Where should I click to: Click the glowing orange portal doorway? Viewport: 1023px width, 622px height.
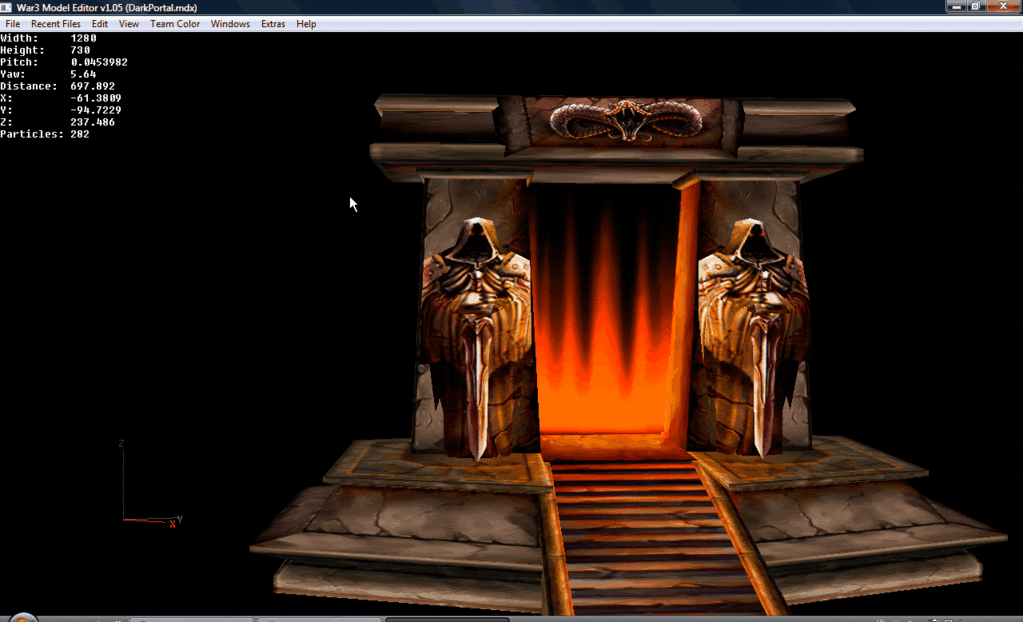pyautogui.click(x=605, y=310)
